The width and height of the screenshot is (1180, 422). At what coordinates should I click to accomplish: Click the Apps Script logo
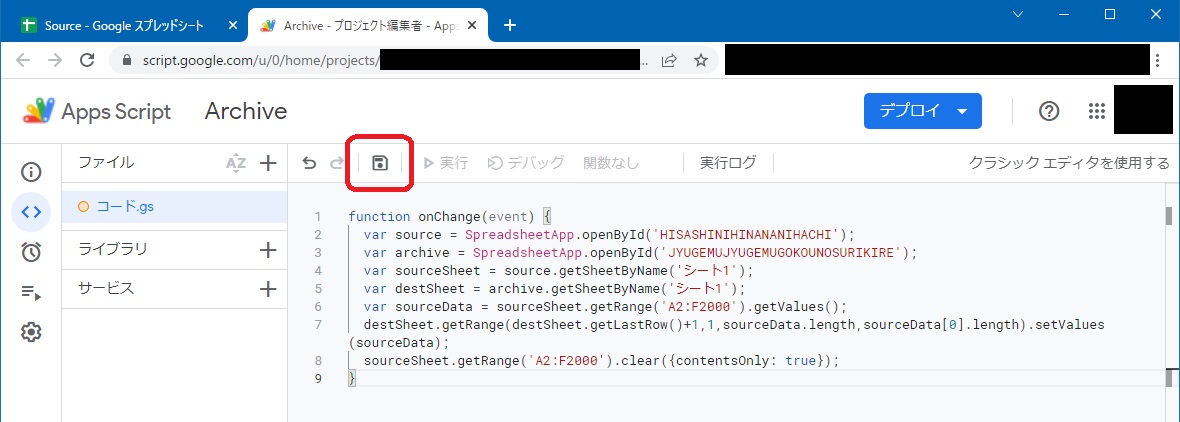(x=97, y=111)
